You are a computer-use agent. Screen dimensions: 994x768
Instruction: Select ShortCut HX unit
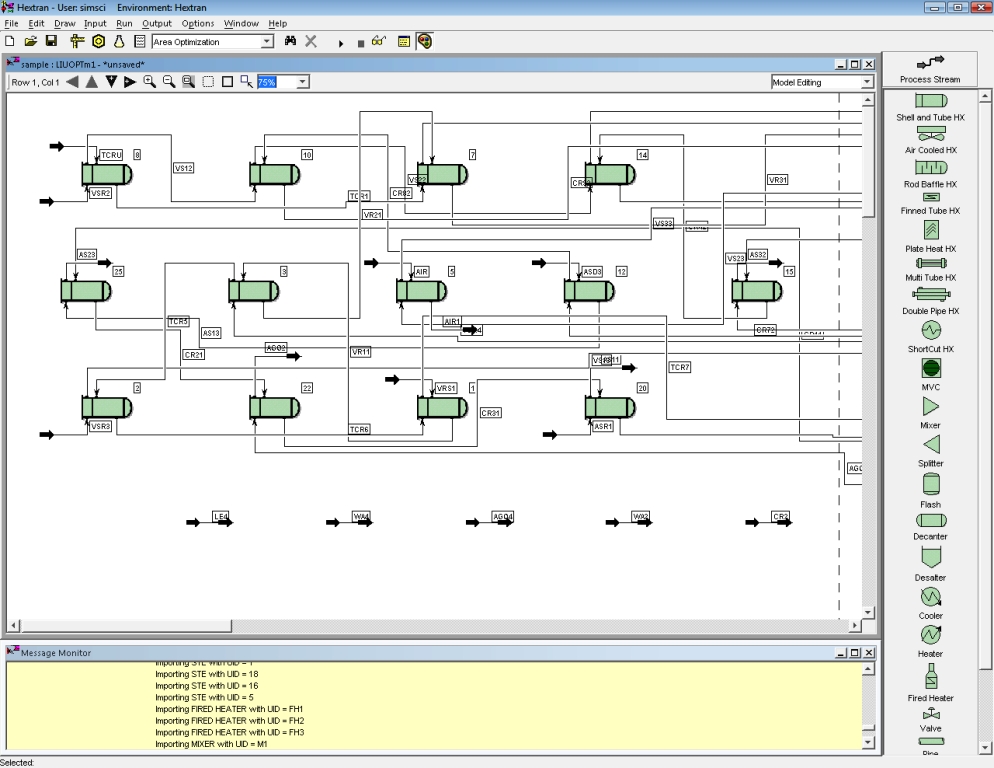tap(931, 330)
